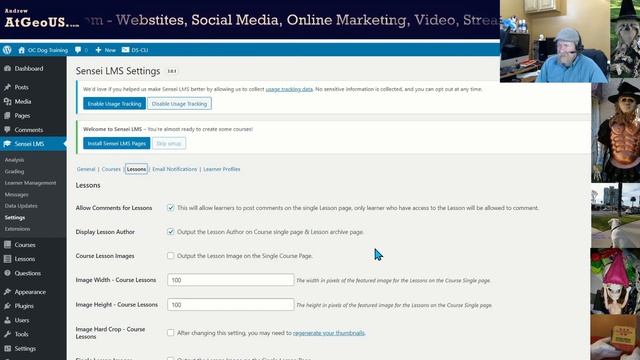Screen dimensions: 640x360
Task: Click the Lessons icon in sidebar
Action: click(x=7, y=259)
